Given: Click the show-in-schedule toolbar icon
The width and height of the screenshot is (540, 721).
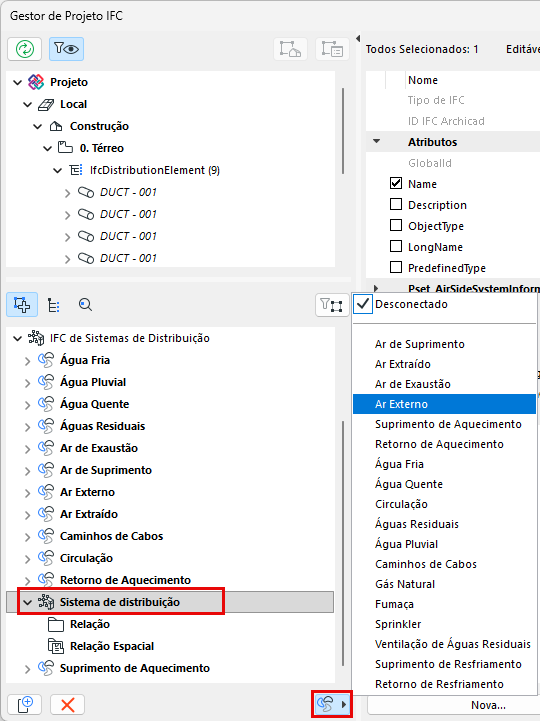Looking at the screenshot, I should pyautogui.click(x=332, y=49).
